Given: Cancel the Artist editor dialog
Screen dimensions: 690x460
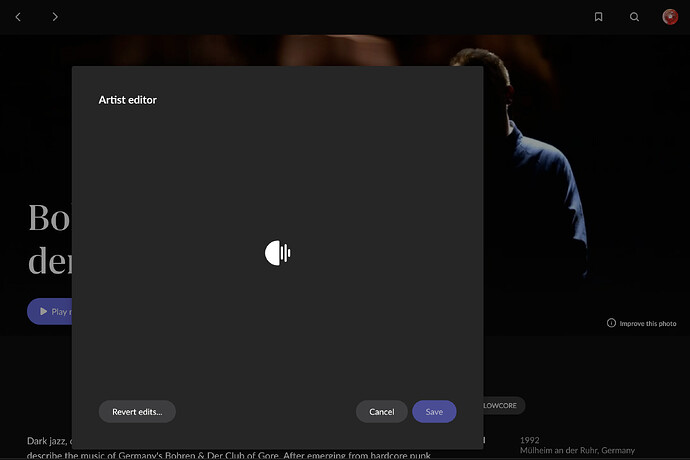Looking at the screenshot, I should 382,412.
